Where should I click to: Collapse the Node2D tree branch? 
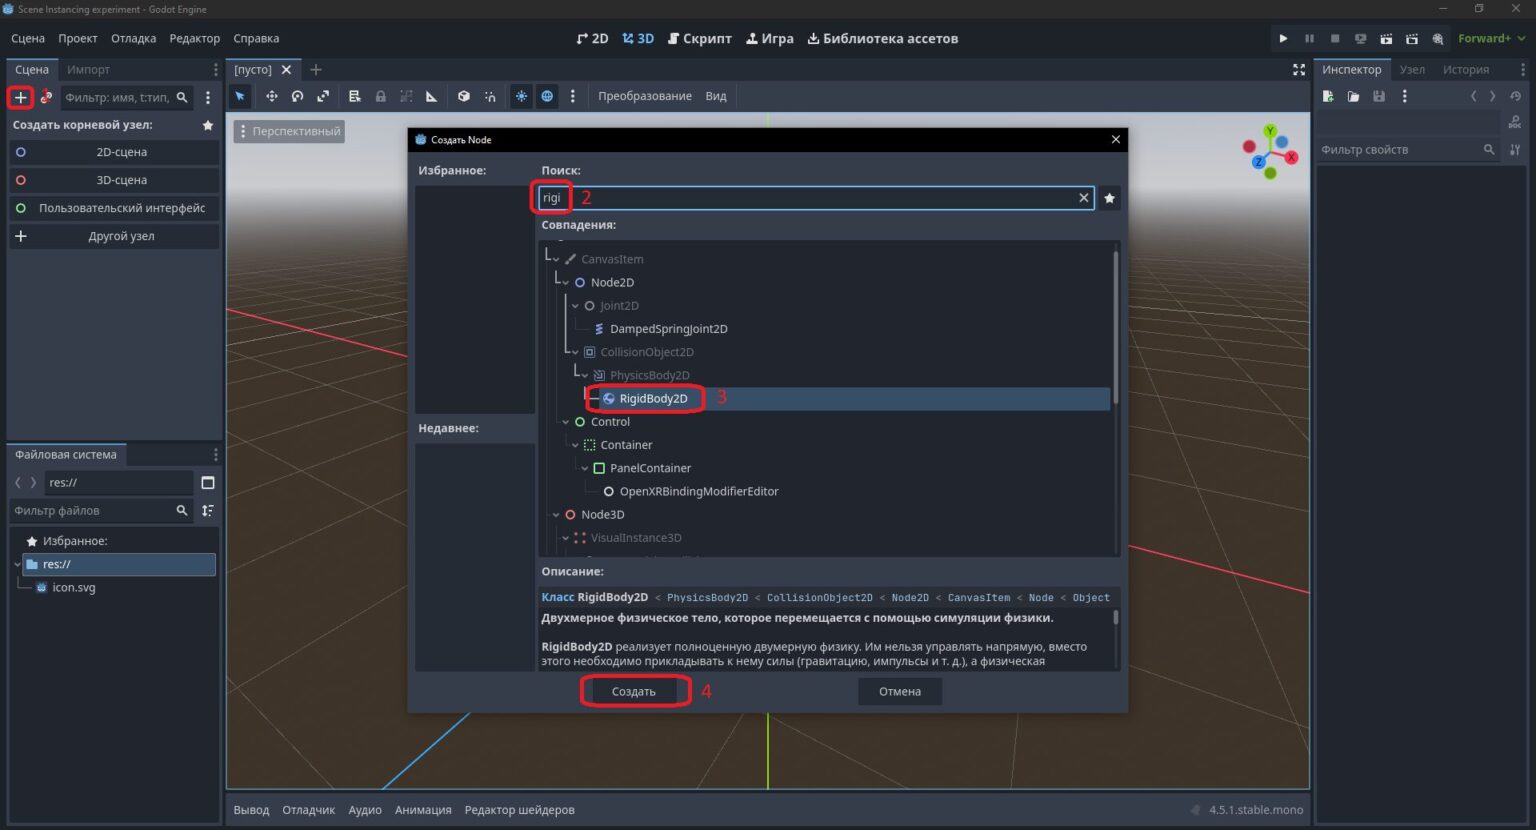point(566,283)
